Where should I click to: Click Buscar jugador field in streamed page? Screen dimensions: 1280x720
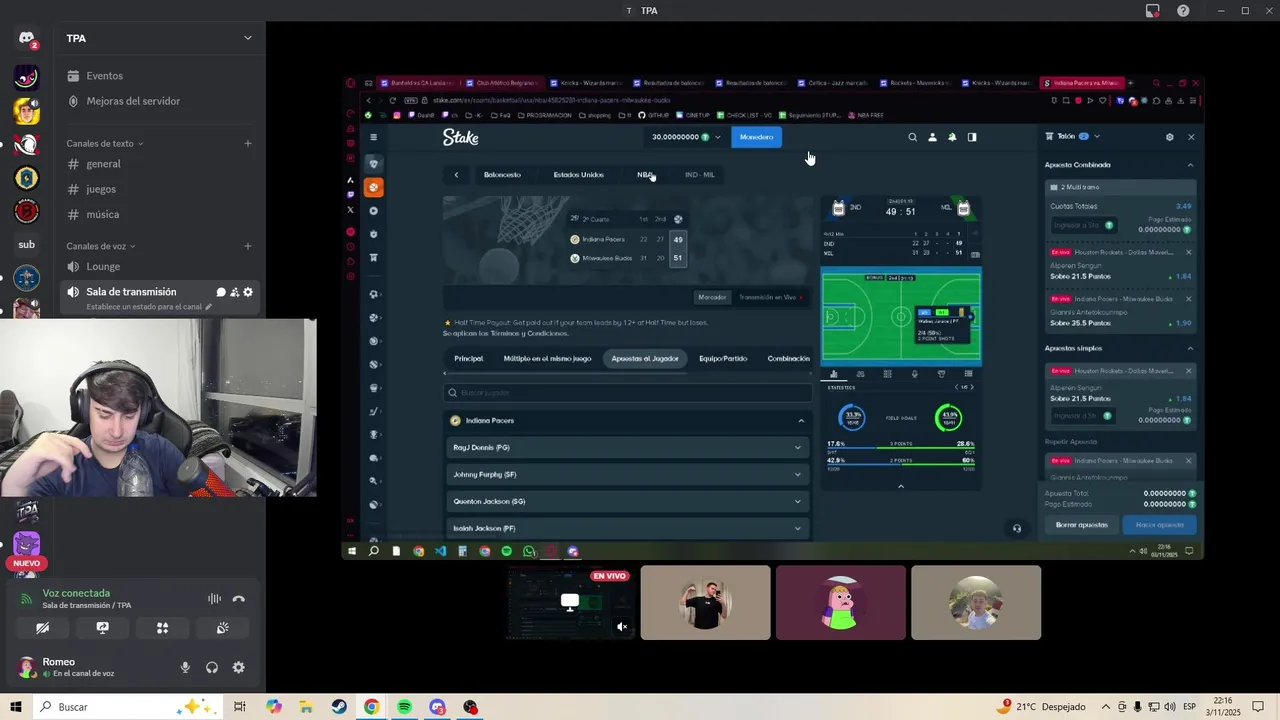click(627, 393)
